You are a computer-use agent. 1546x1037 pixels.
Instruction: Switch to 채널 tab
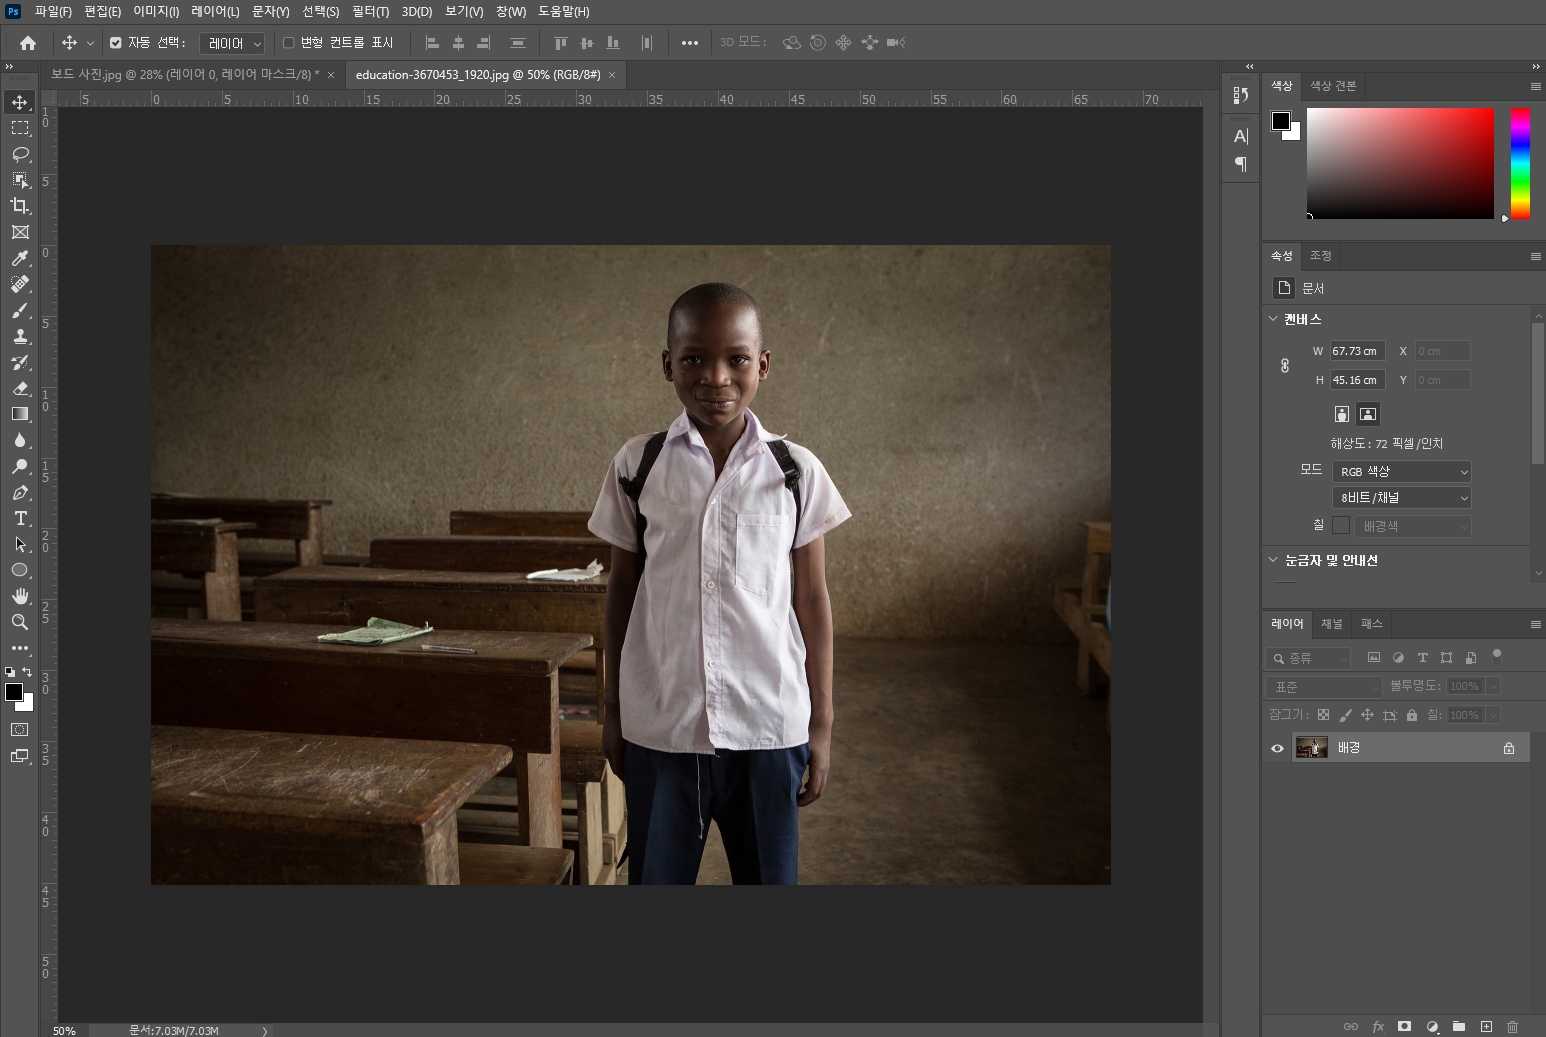point(1332,624)
